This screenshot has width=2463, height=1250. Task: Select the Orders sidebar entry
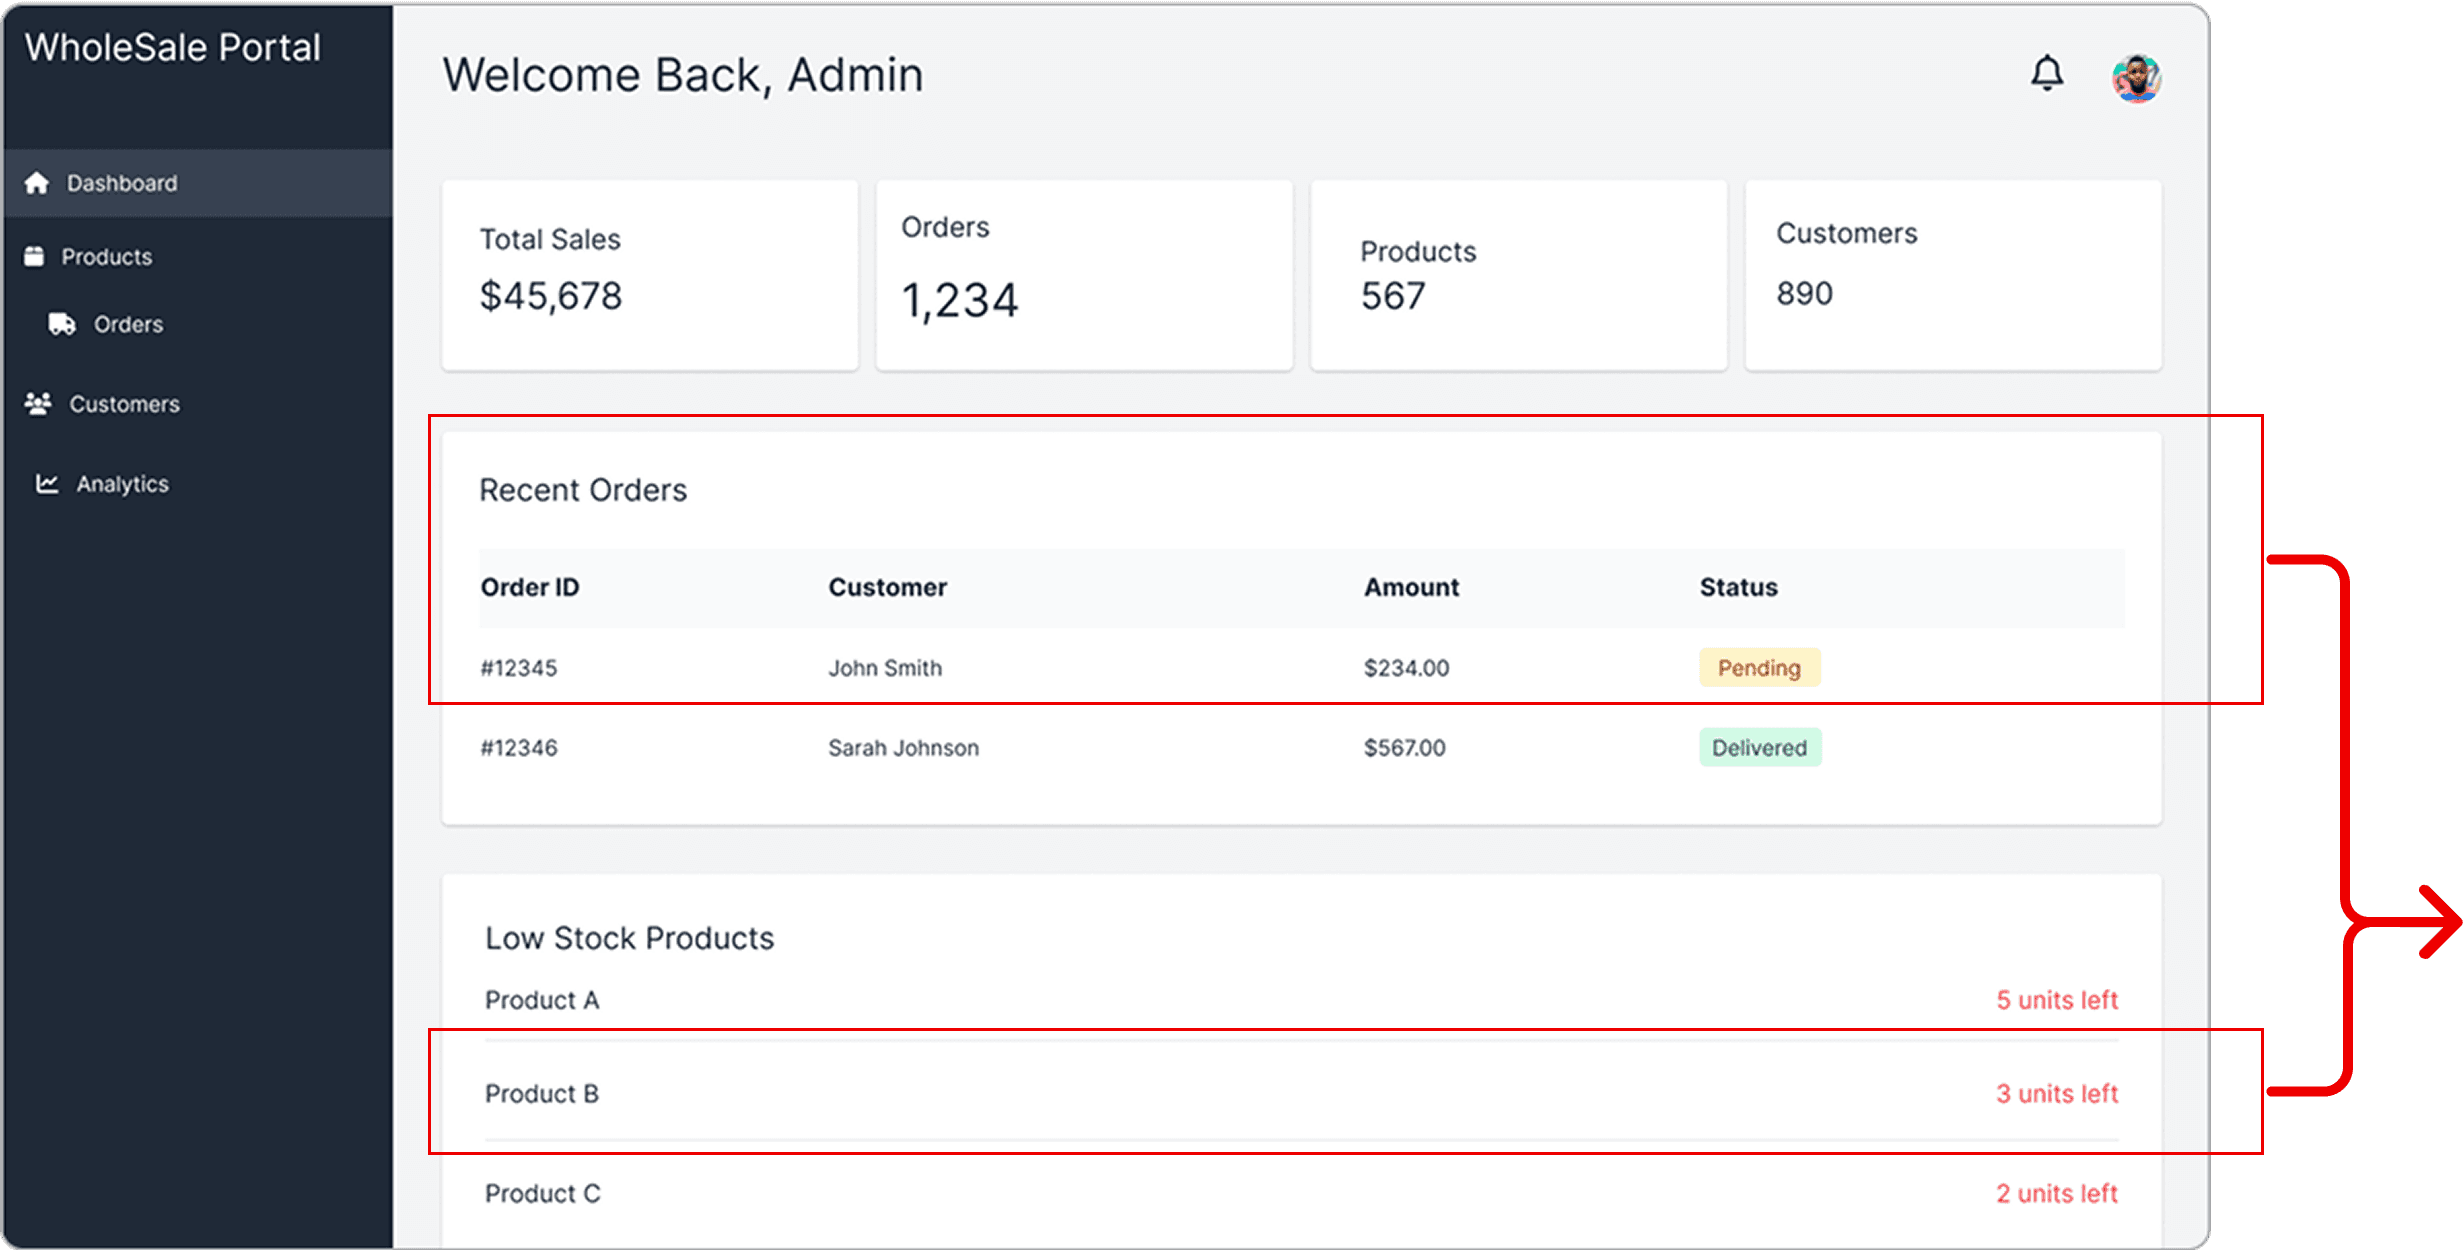pyautogui.click(x=128, y=324)
